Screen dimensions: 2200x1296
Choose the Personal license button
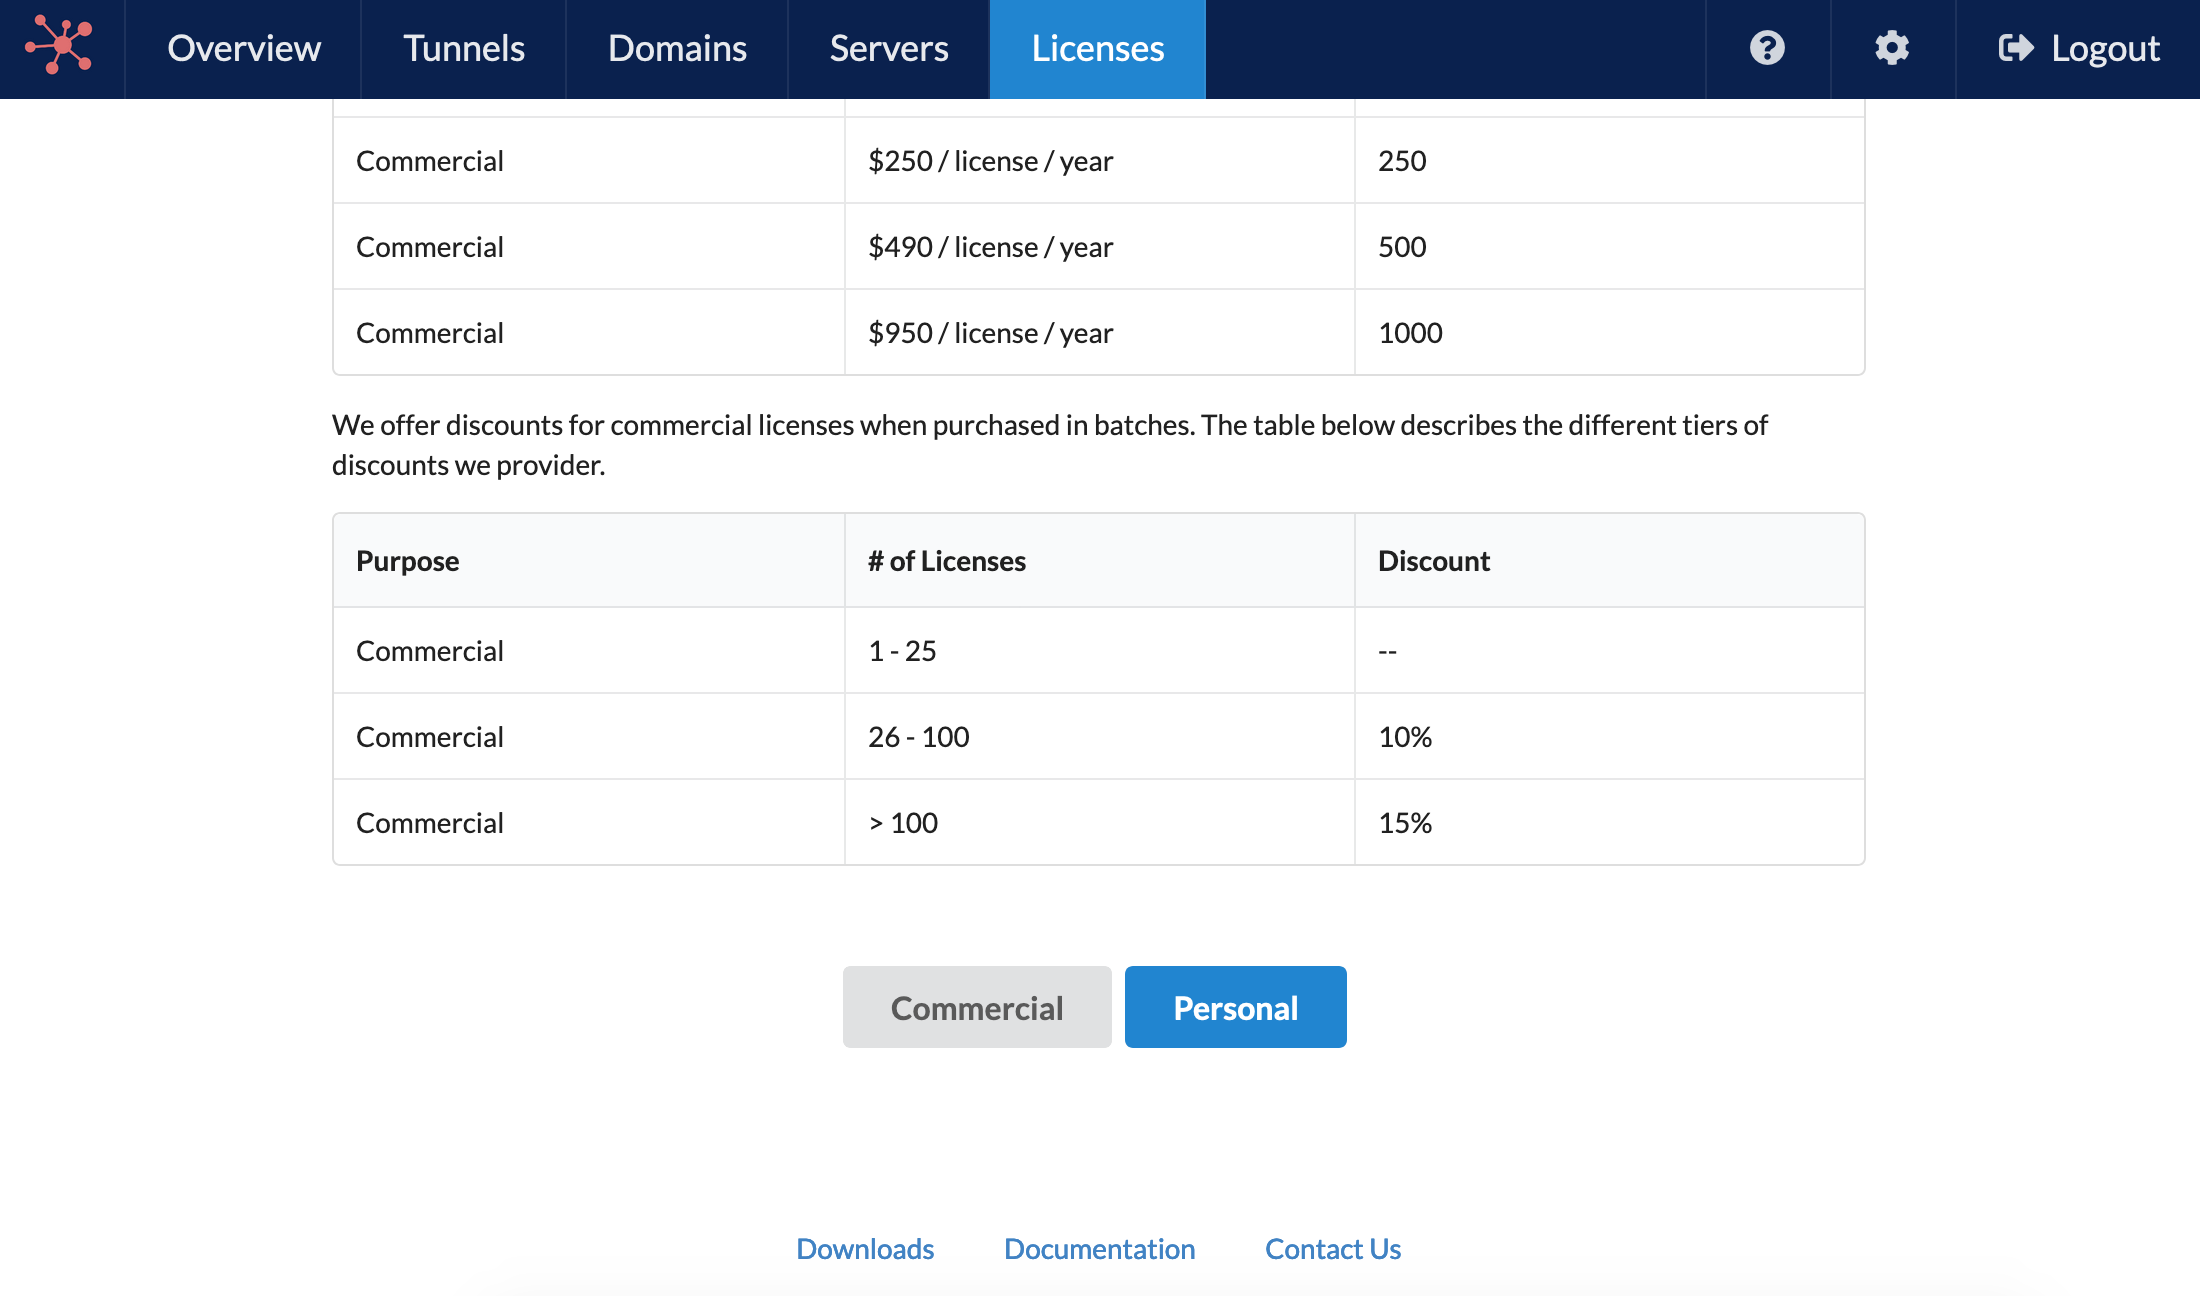pyautogui.click(x=1236, y=1007)
